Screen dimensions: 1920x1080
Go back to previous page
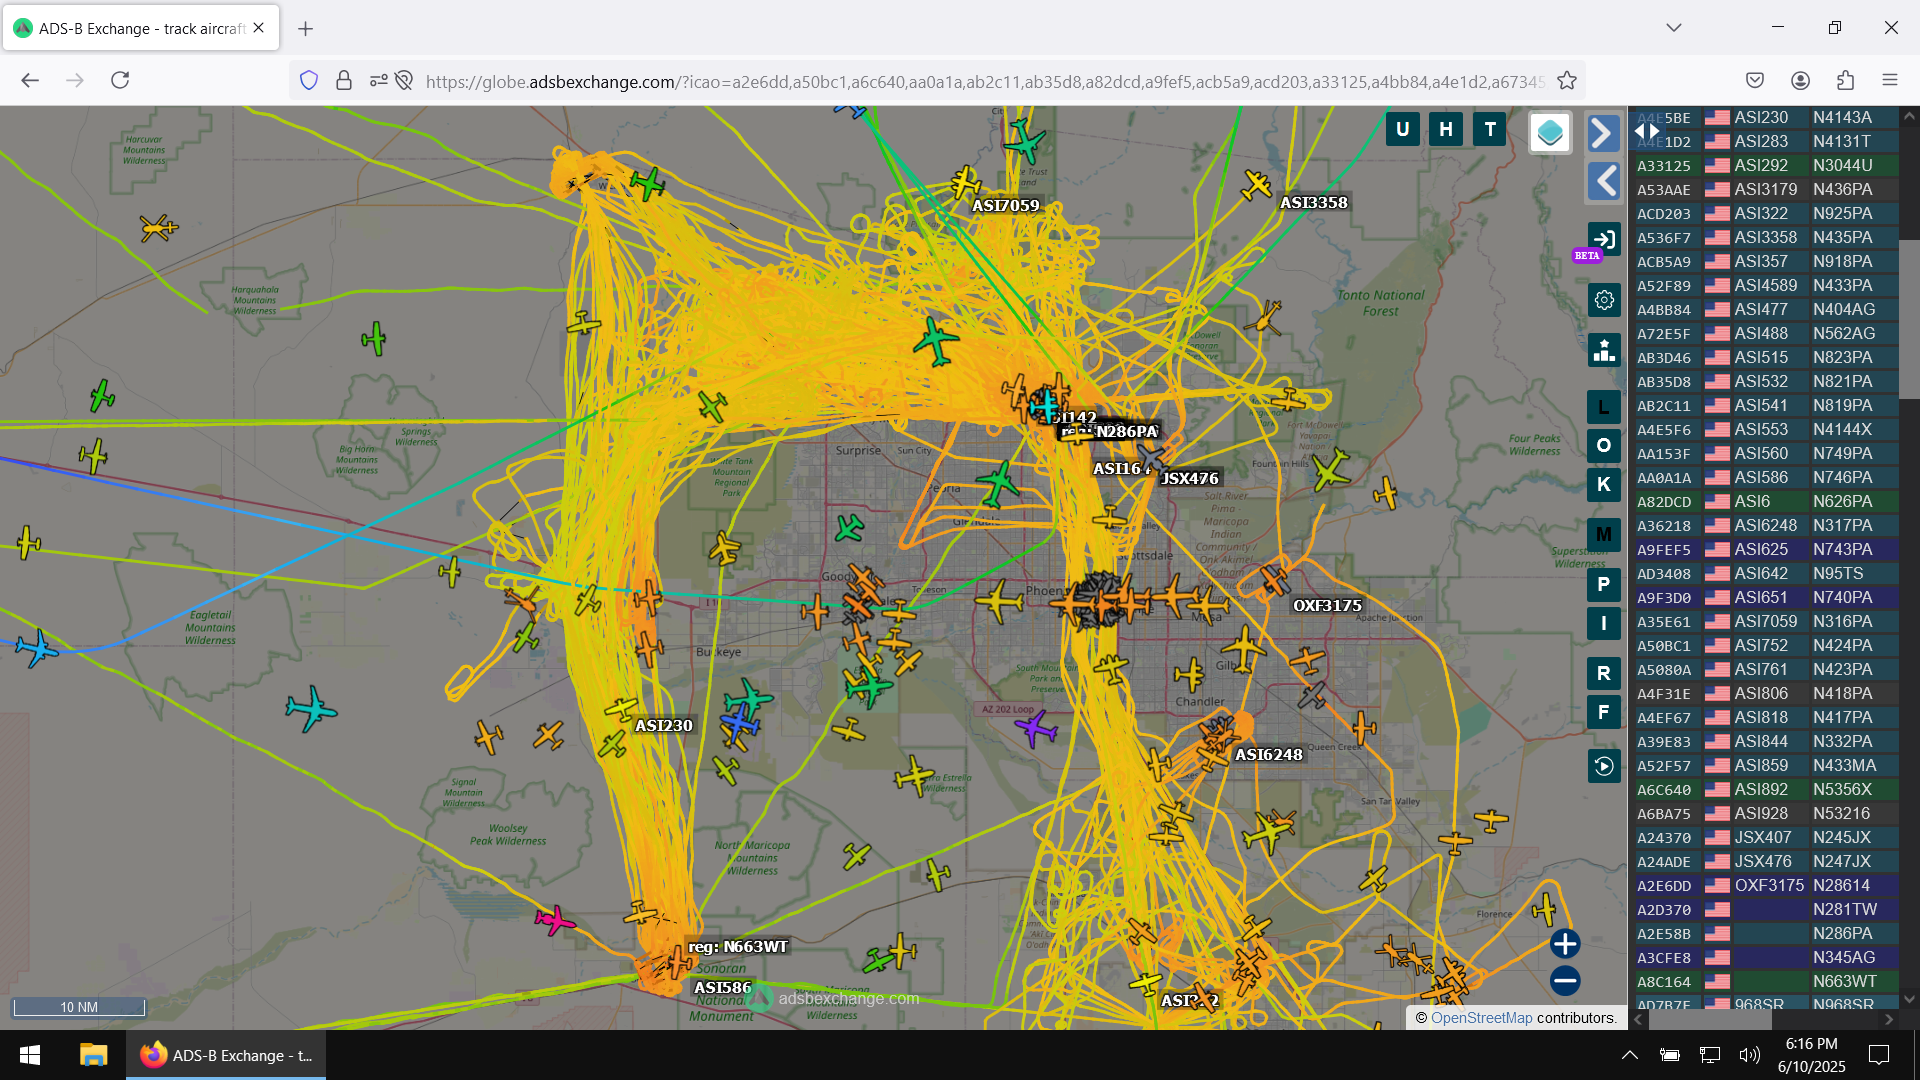(x=30, y=80)
